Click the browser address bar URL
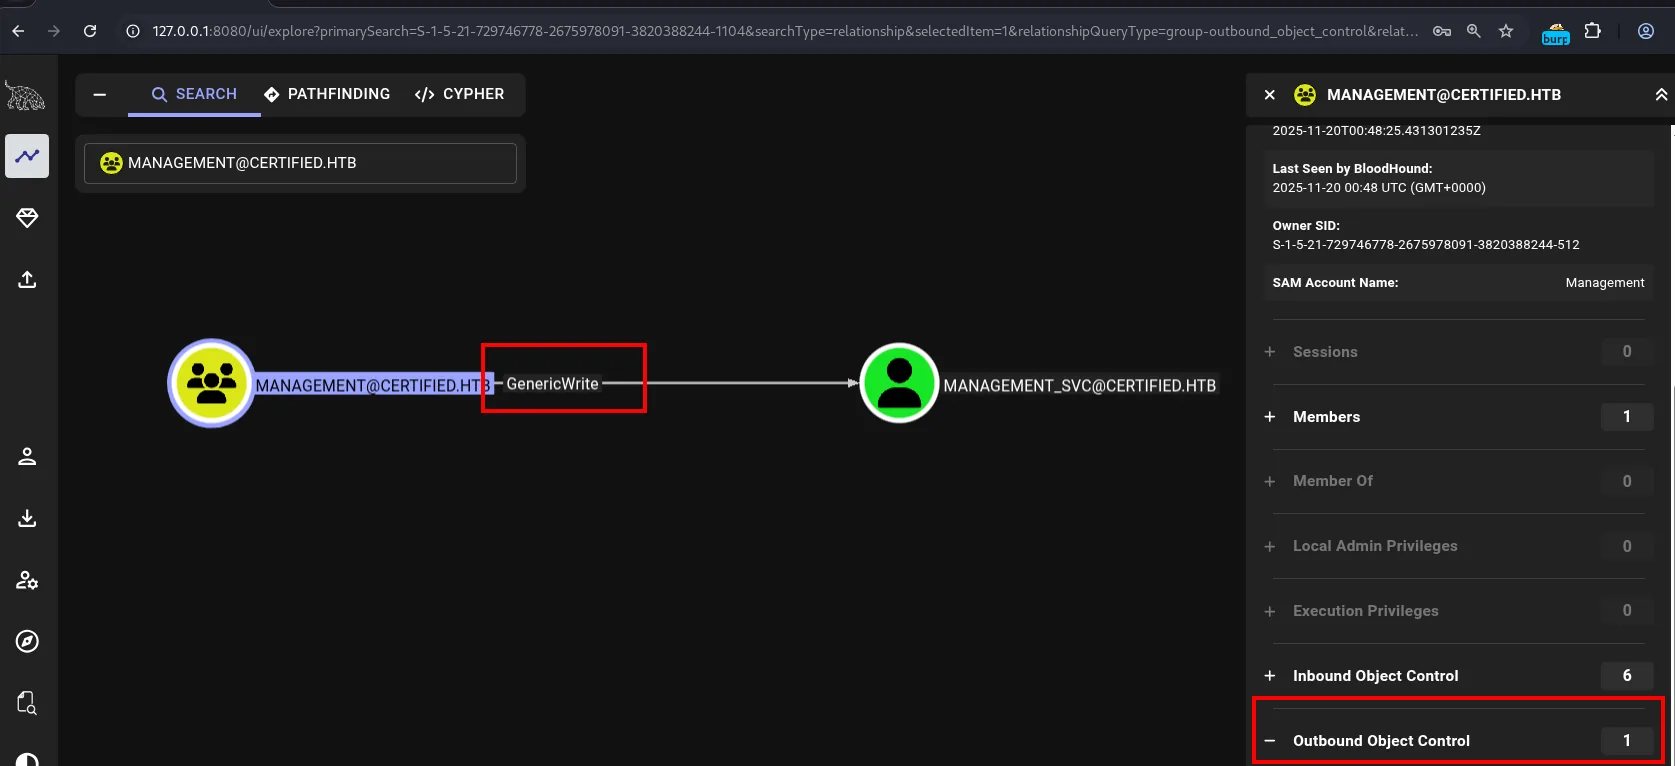1675x766 pixels. coord(785,31)
